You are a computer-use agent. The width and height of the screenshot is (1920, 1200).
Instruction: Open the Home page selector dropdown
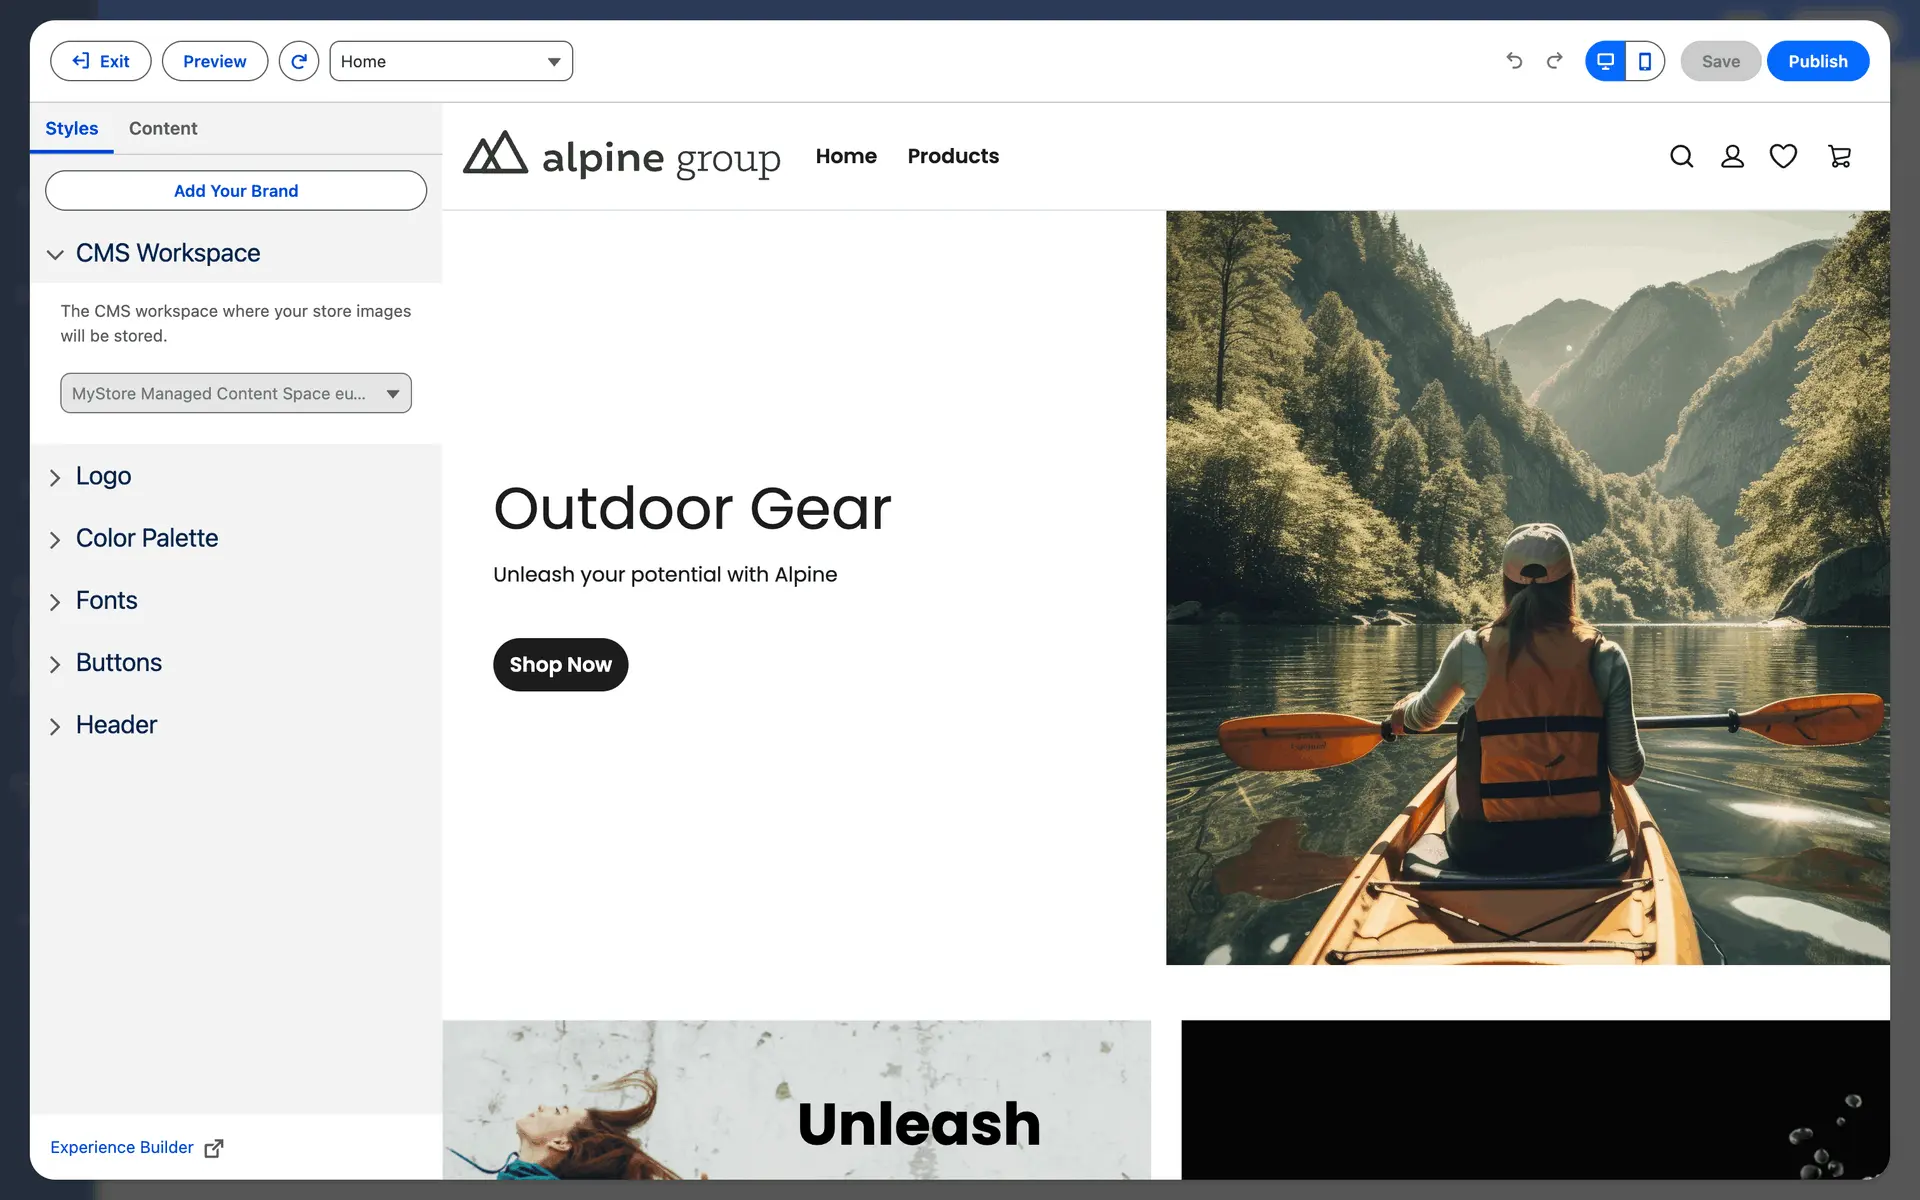[451, 61]
